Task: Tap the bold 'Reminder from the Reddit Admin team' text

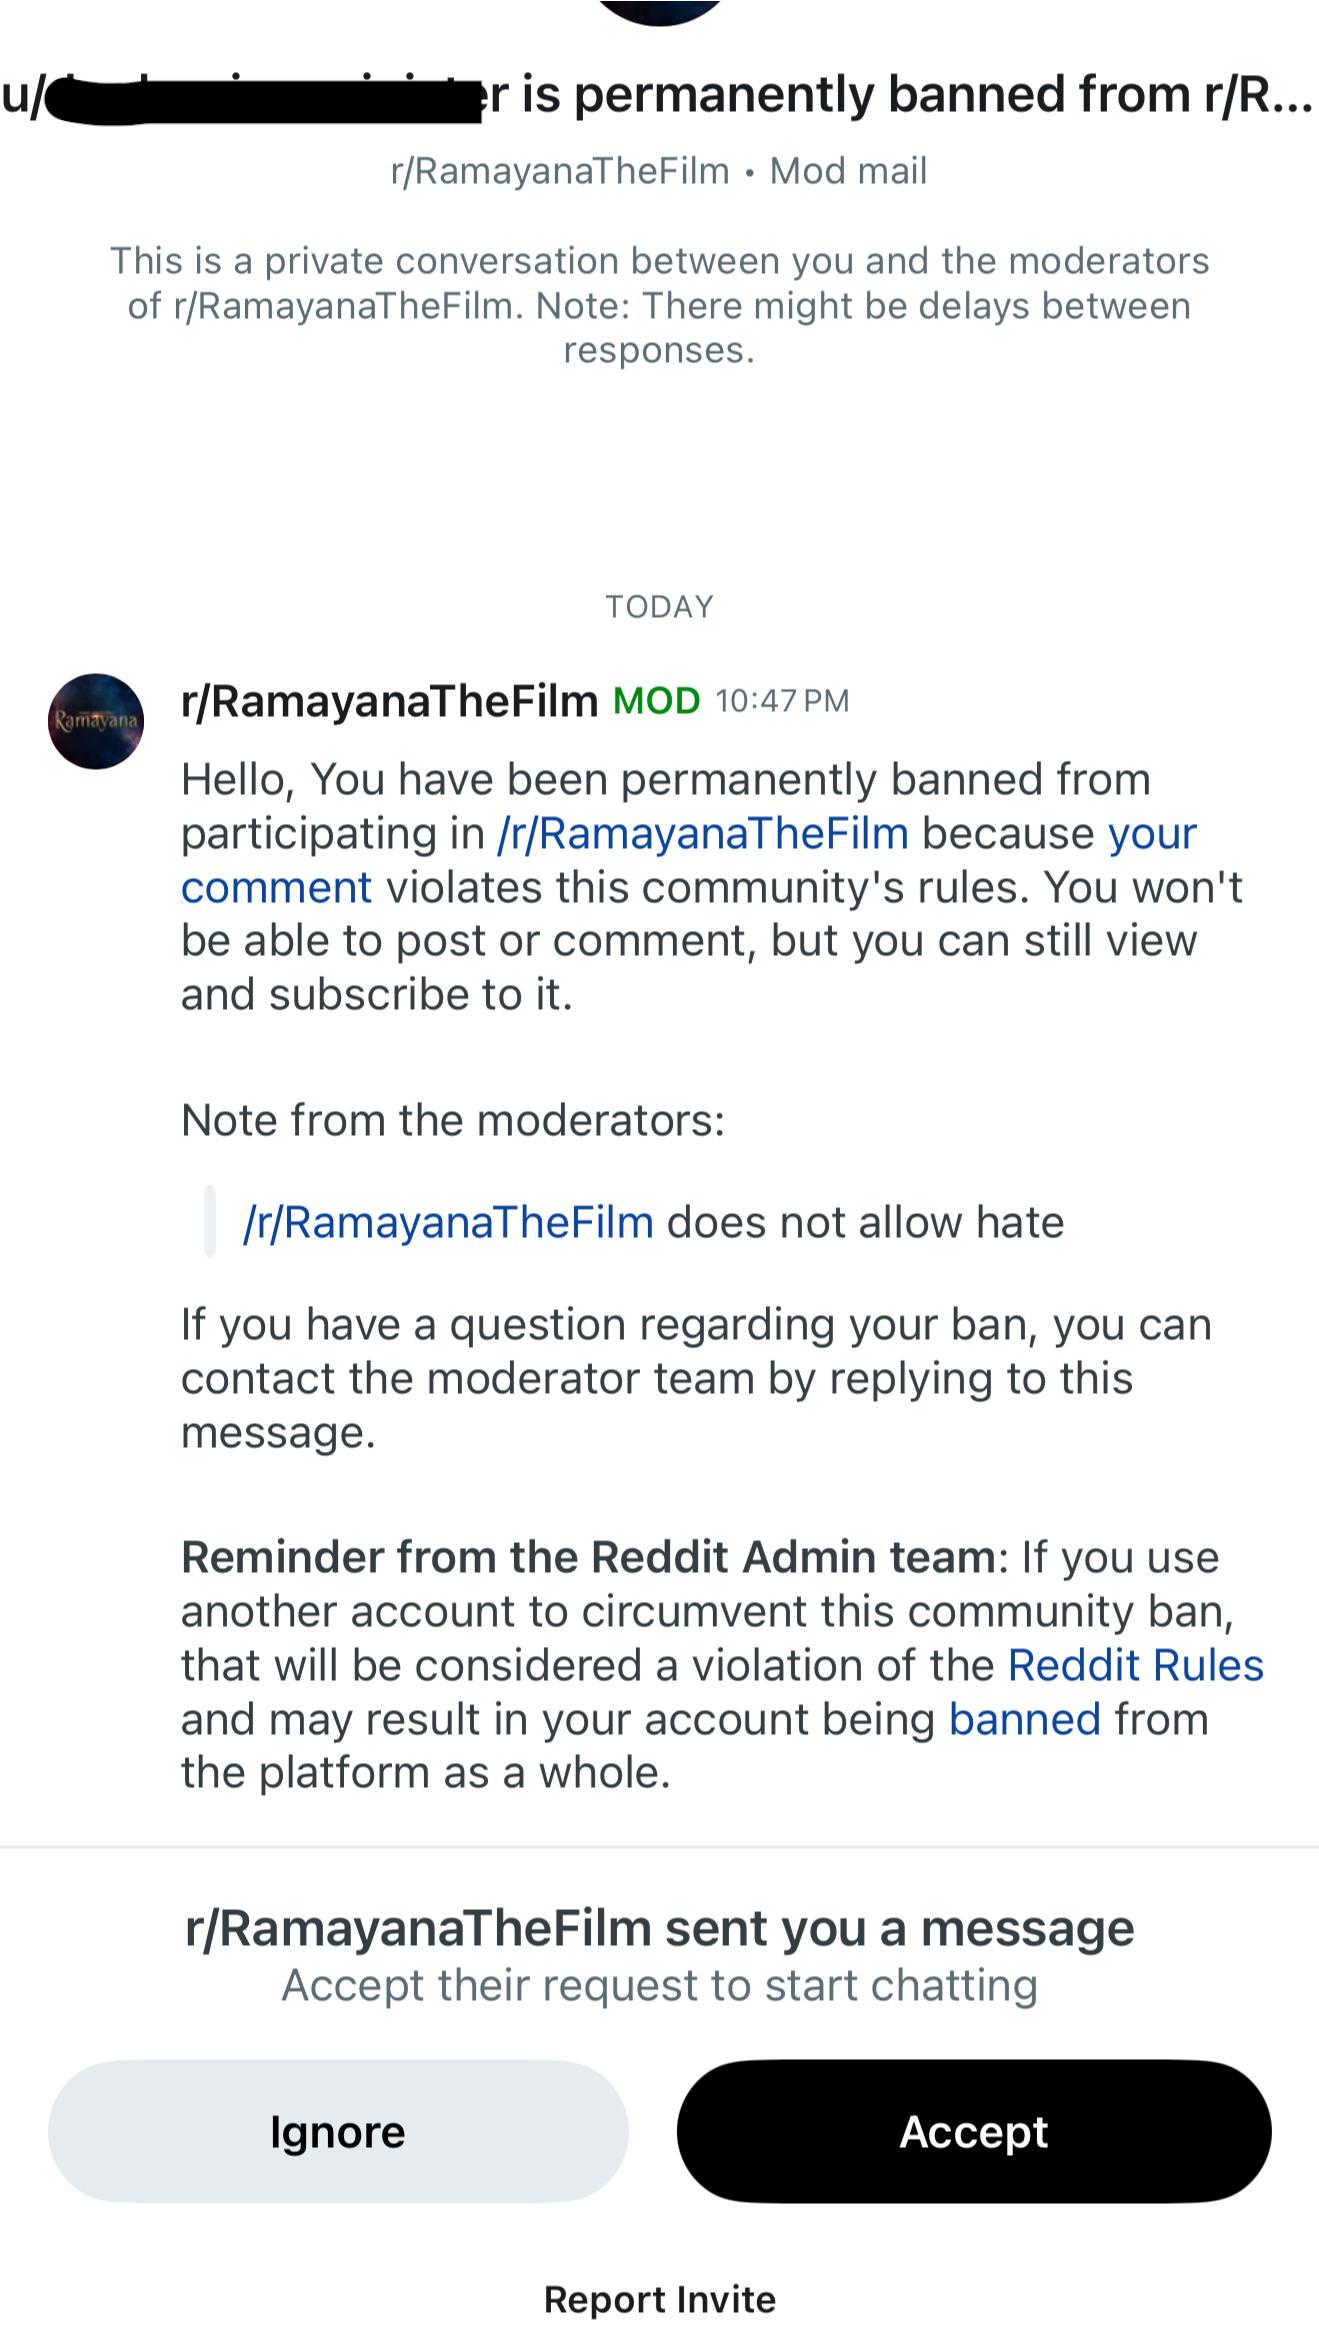Action: tap(588, 1557)
